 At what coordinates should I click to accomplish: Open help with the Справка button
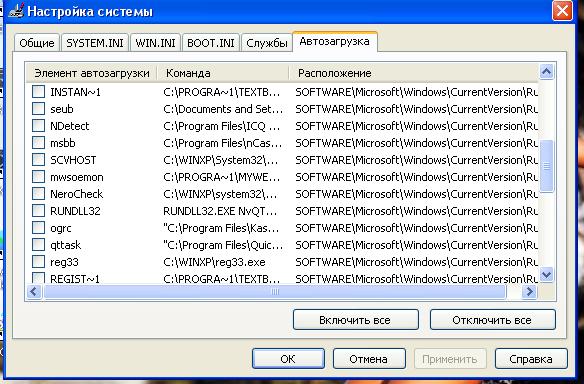coord(531,359)
